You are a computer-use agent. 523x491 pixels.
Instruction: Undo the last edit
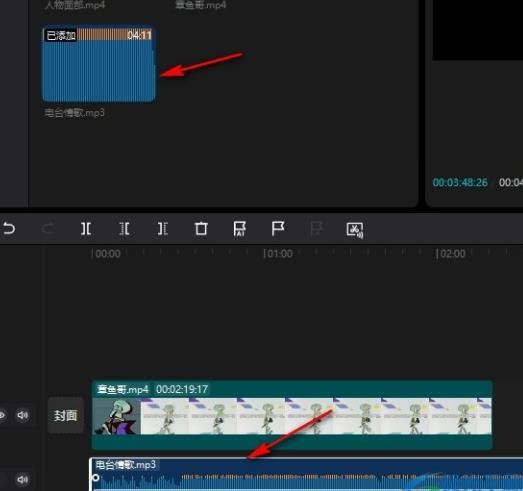(x=9, y=229)
